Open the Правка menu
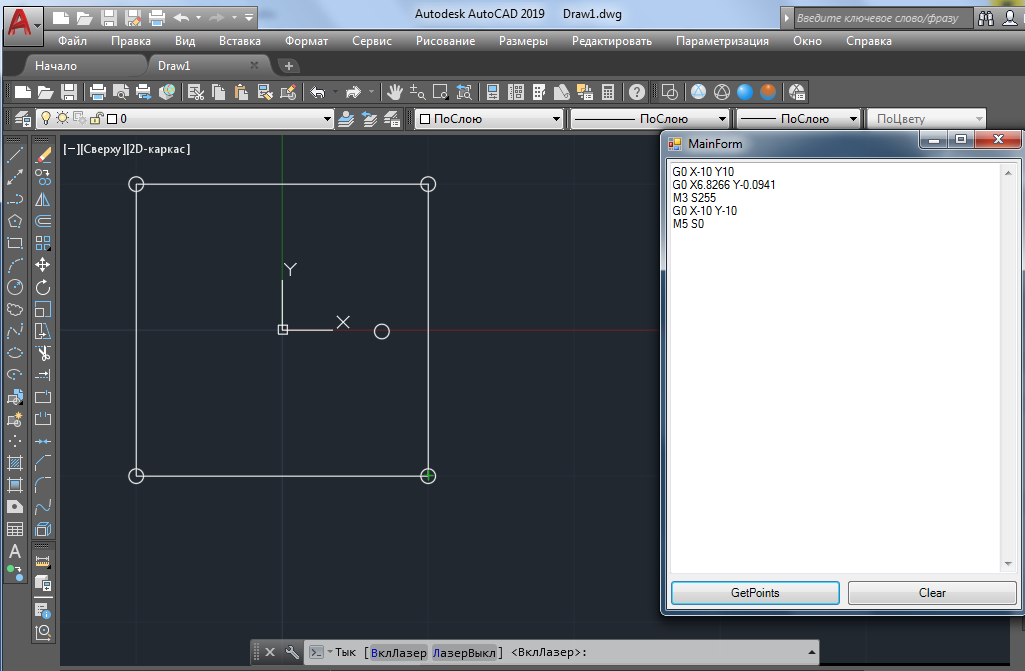 131,41
